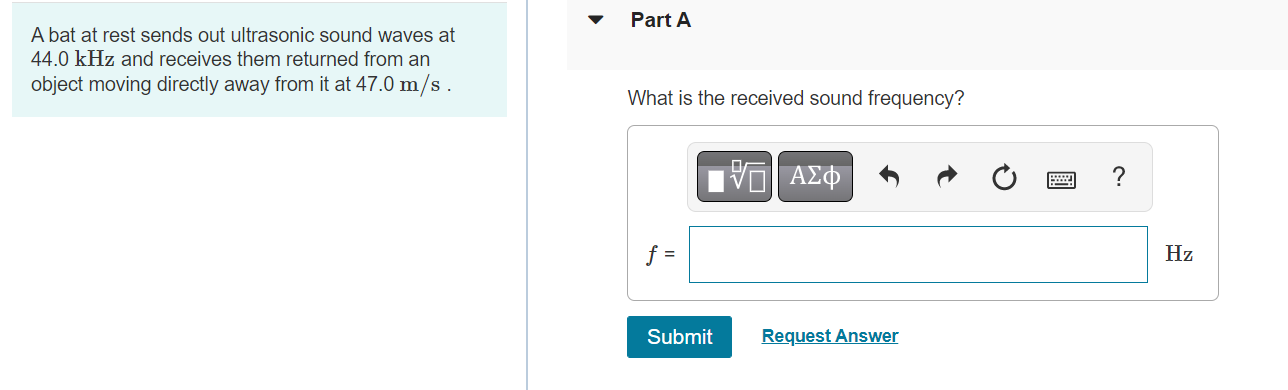Open the Greek symbols ΑΣΦ palette
This screenshot has width=1288, height=390.
pos(815,177)
